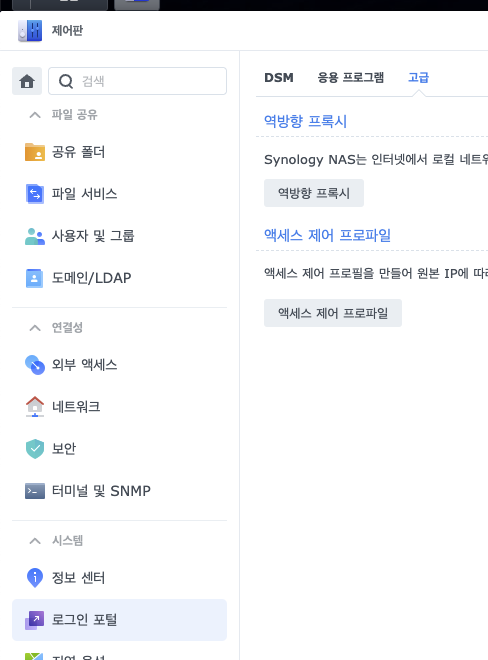
Task: Click the 파일 공유 category label
Action: click(75, 114)
